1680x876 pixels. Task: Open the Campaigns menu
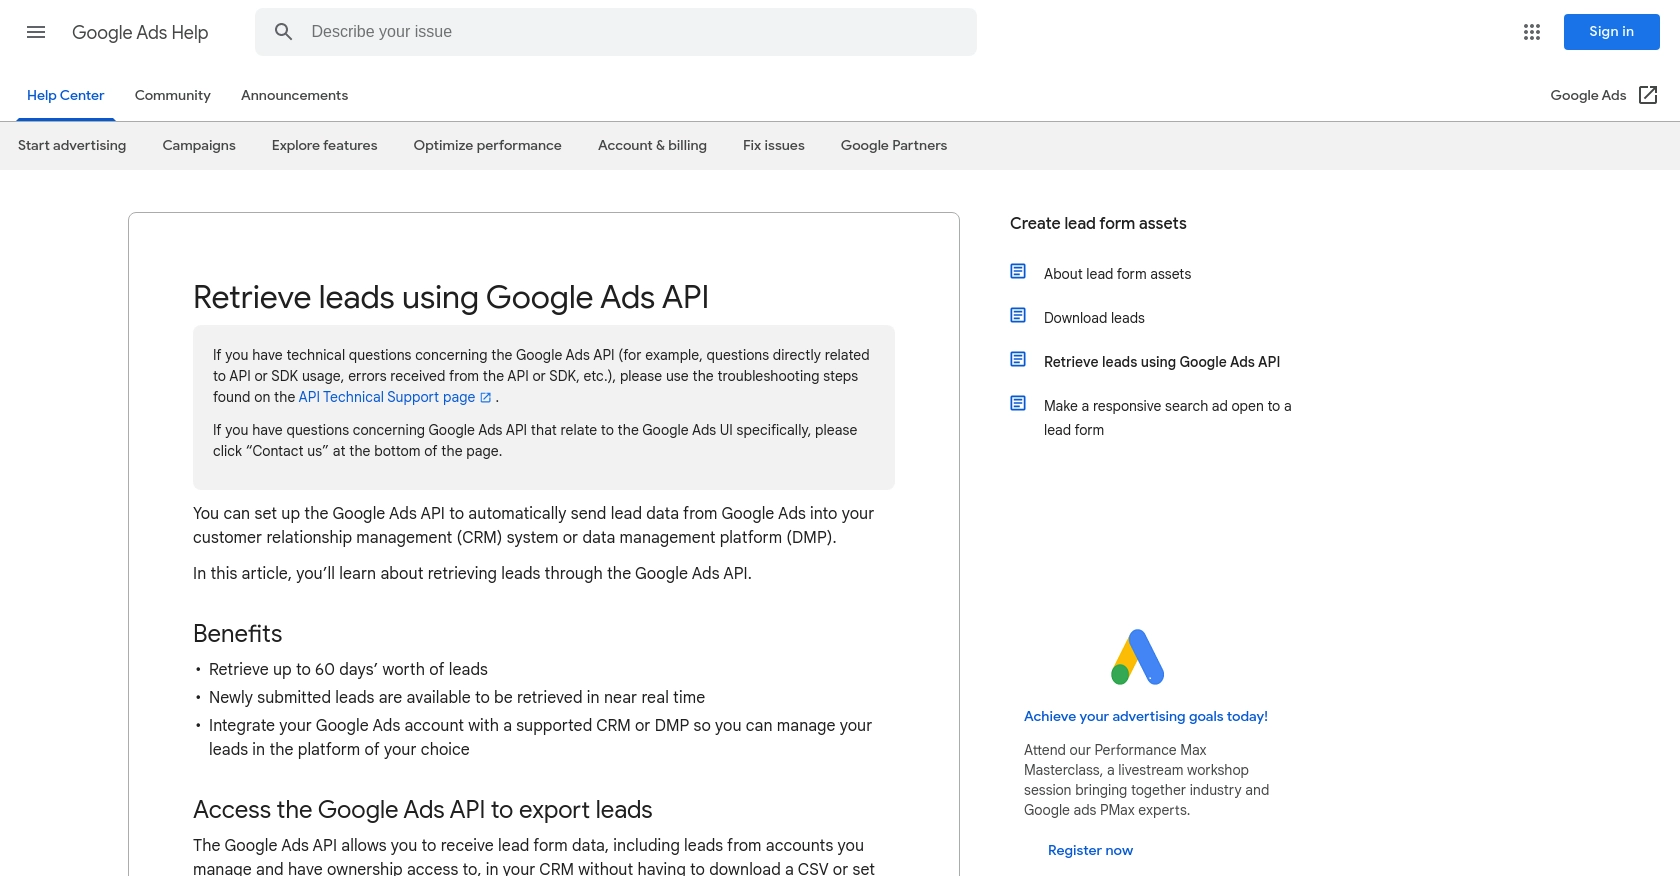pos(199,145)
